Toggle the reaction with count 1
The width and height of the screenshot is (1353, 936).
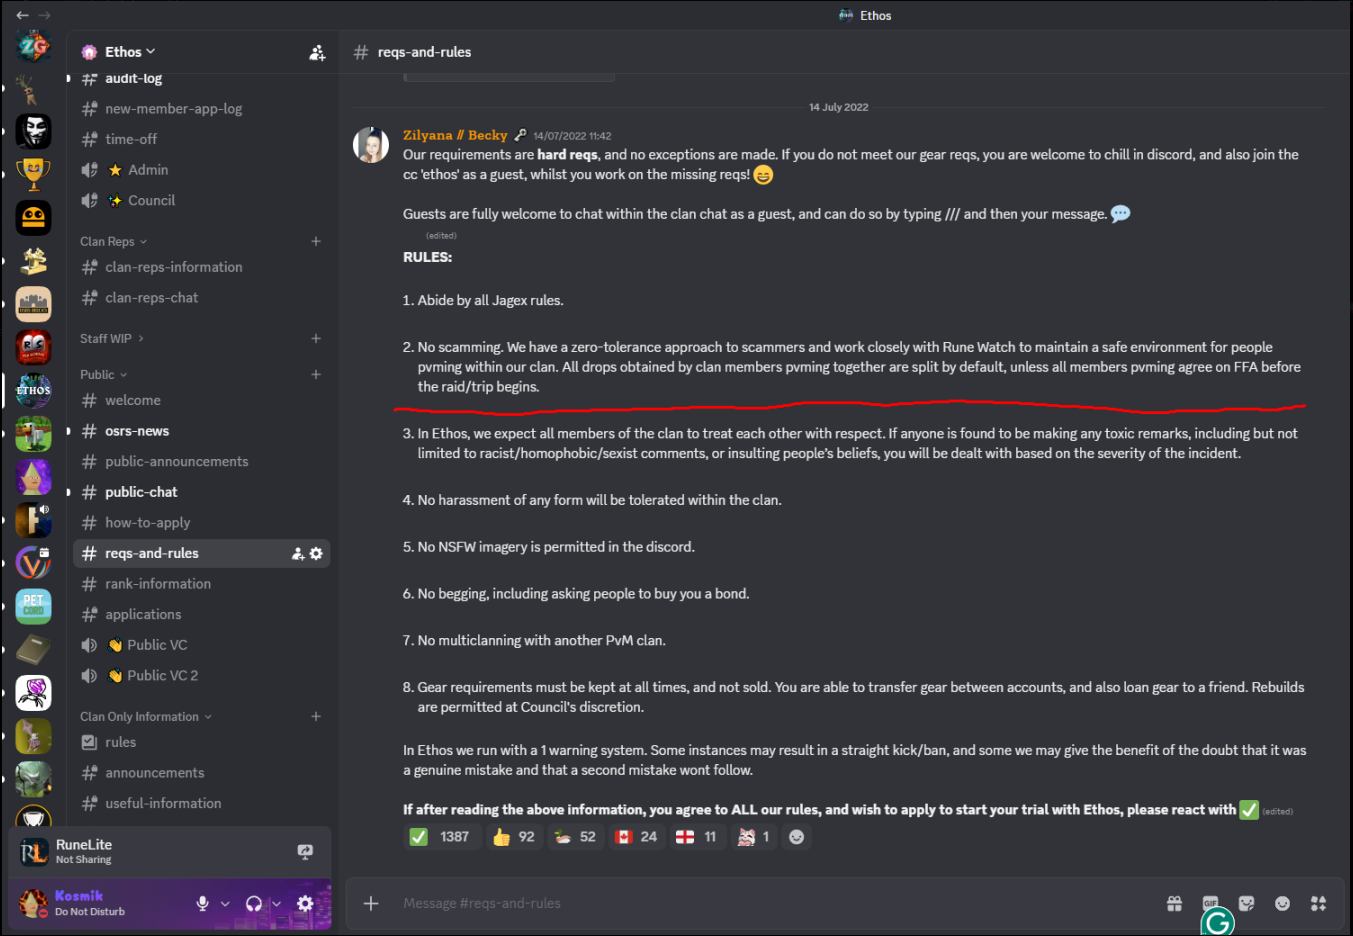753,837
